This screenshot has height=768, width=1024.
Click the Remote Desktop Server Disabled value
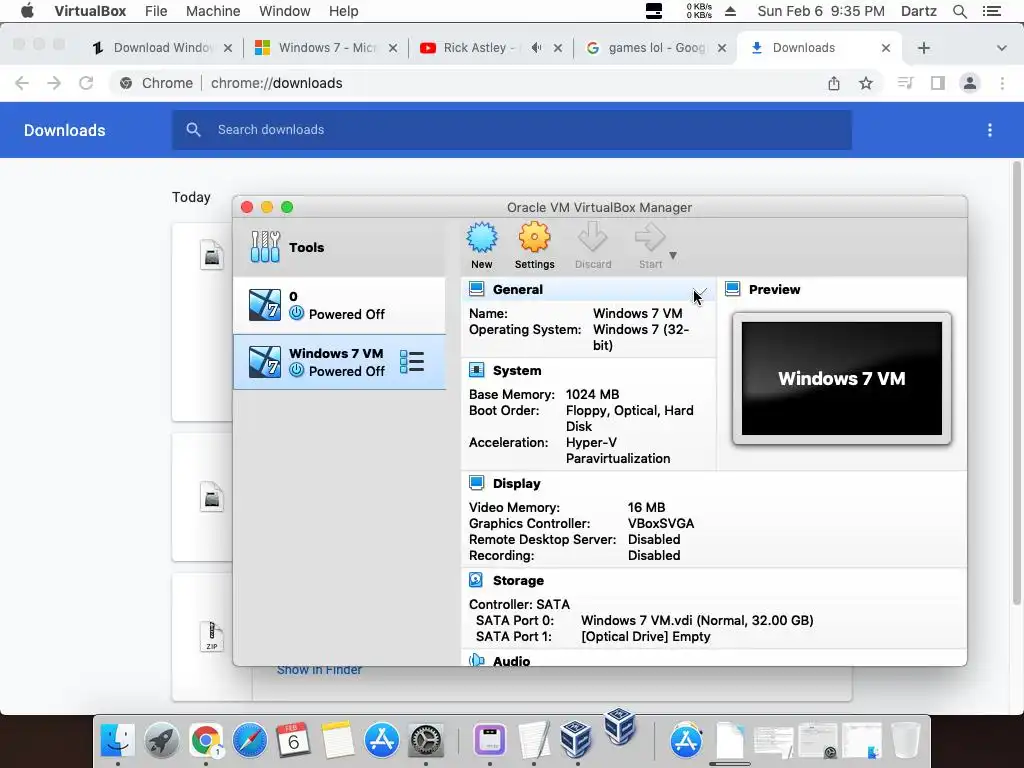(654, 539)
